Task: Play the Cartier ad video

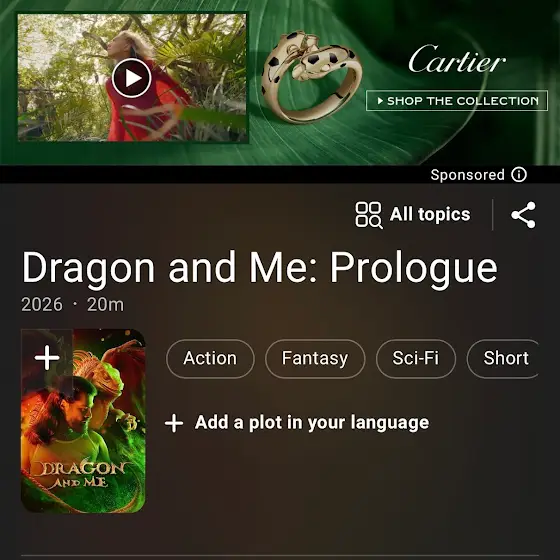Action: pos(132,78)
